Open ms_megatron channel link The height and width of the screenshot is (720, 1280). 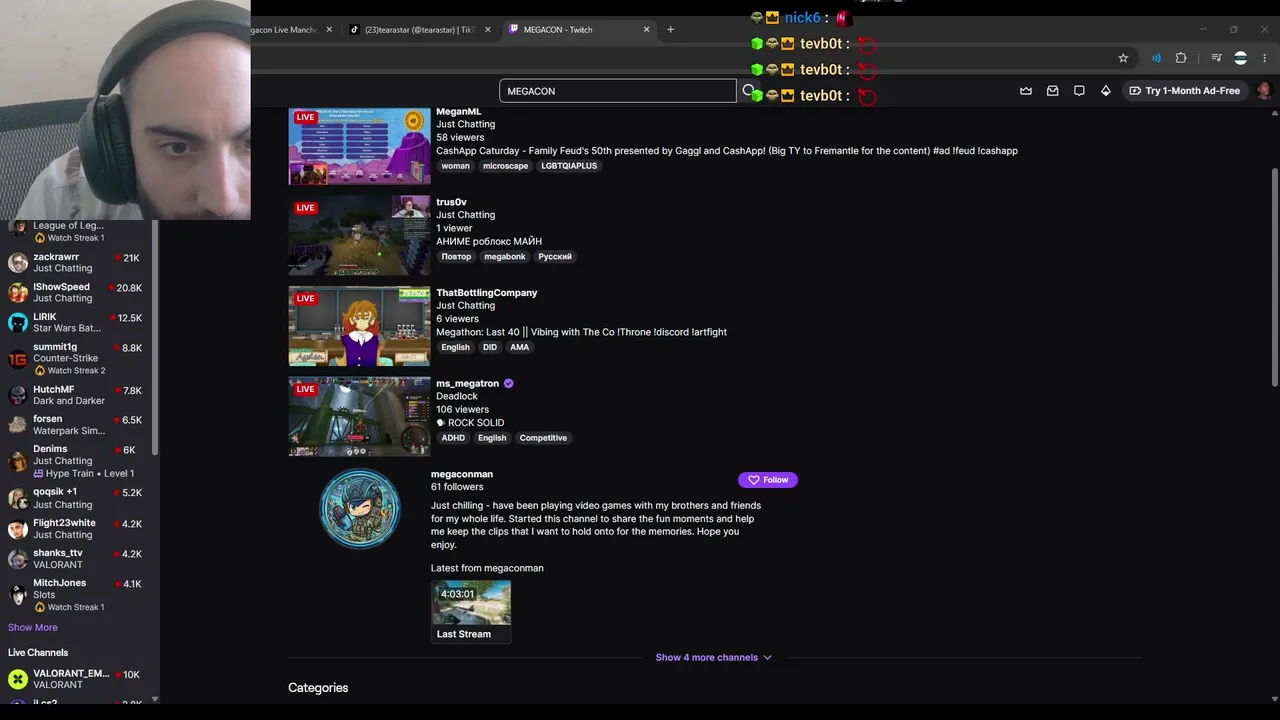click(x=467, y=384)
